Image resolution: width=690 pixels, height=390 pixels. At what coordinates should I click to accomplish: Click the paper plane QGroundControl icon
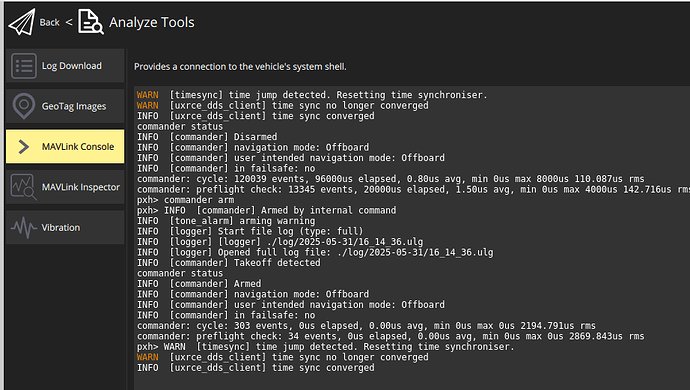tap(22, 22)
